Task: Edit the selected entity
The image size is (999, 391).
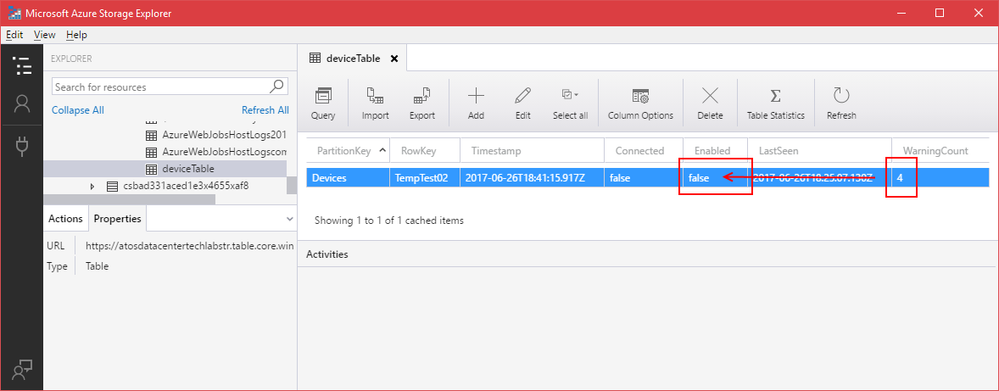Action: pos(523,104)
